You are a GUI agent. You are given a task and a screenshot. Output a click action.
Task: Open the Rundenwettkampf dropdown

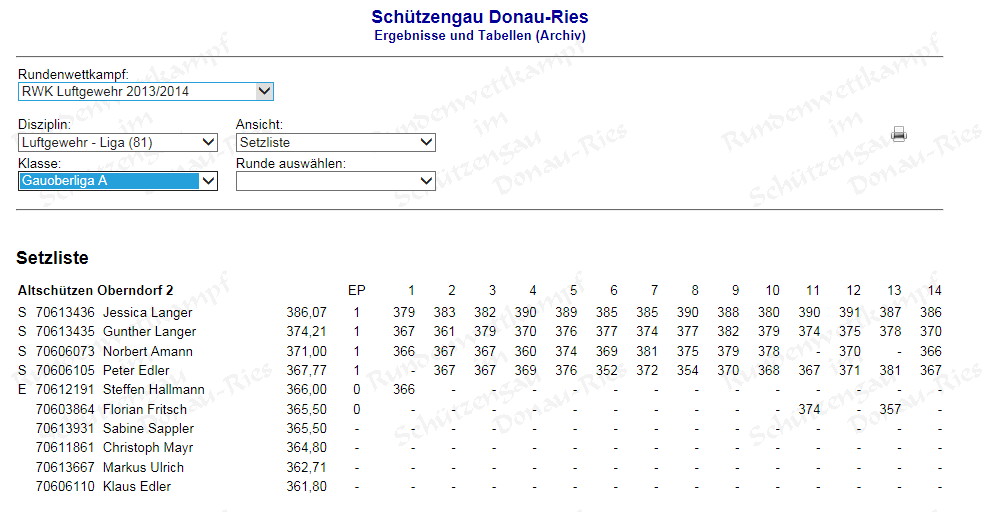tap(146, 92)
